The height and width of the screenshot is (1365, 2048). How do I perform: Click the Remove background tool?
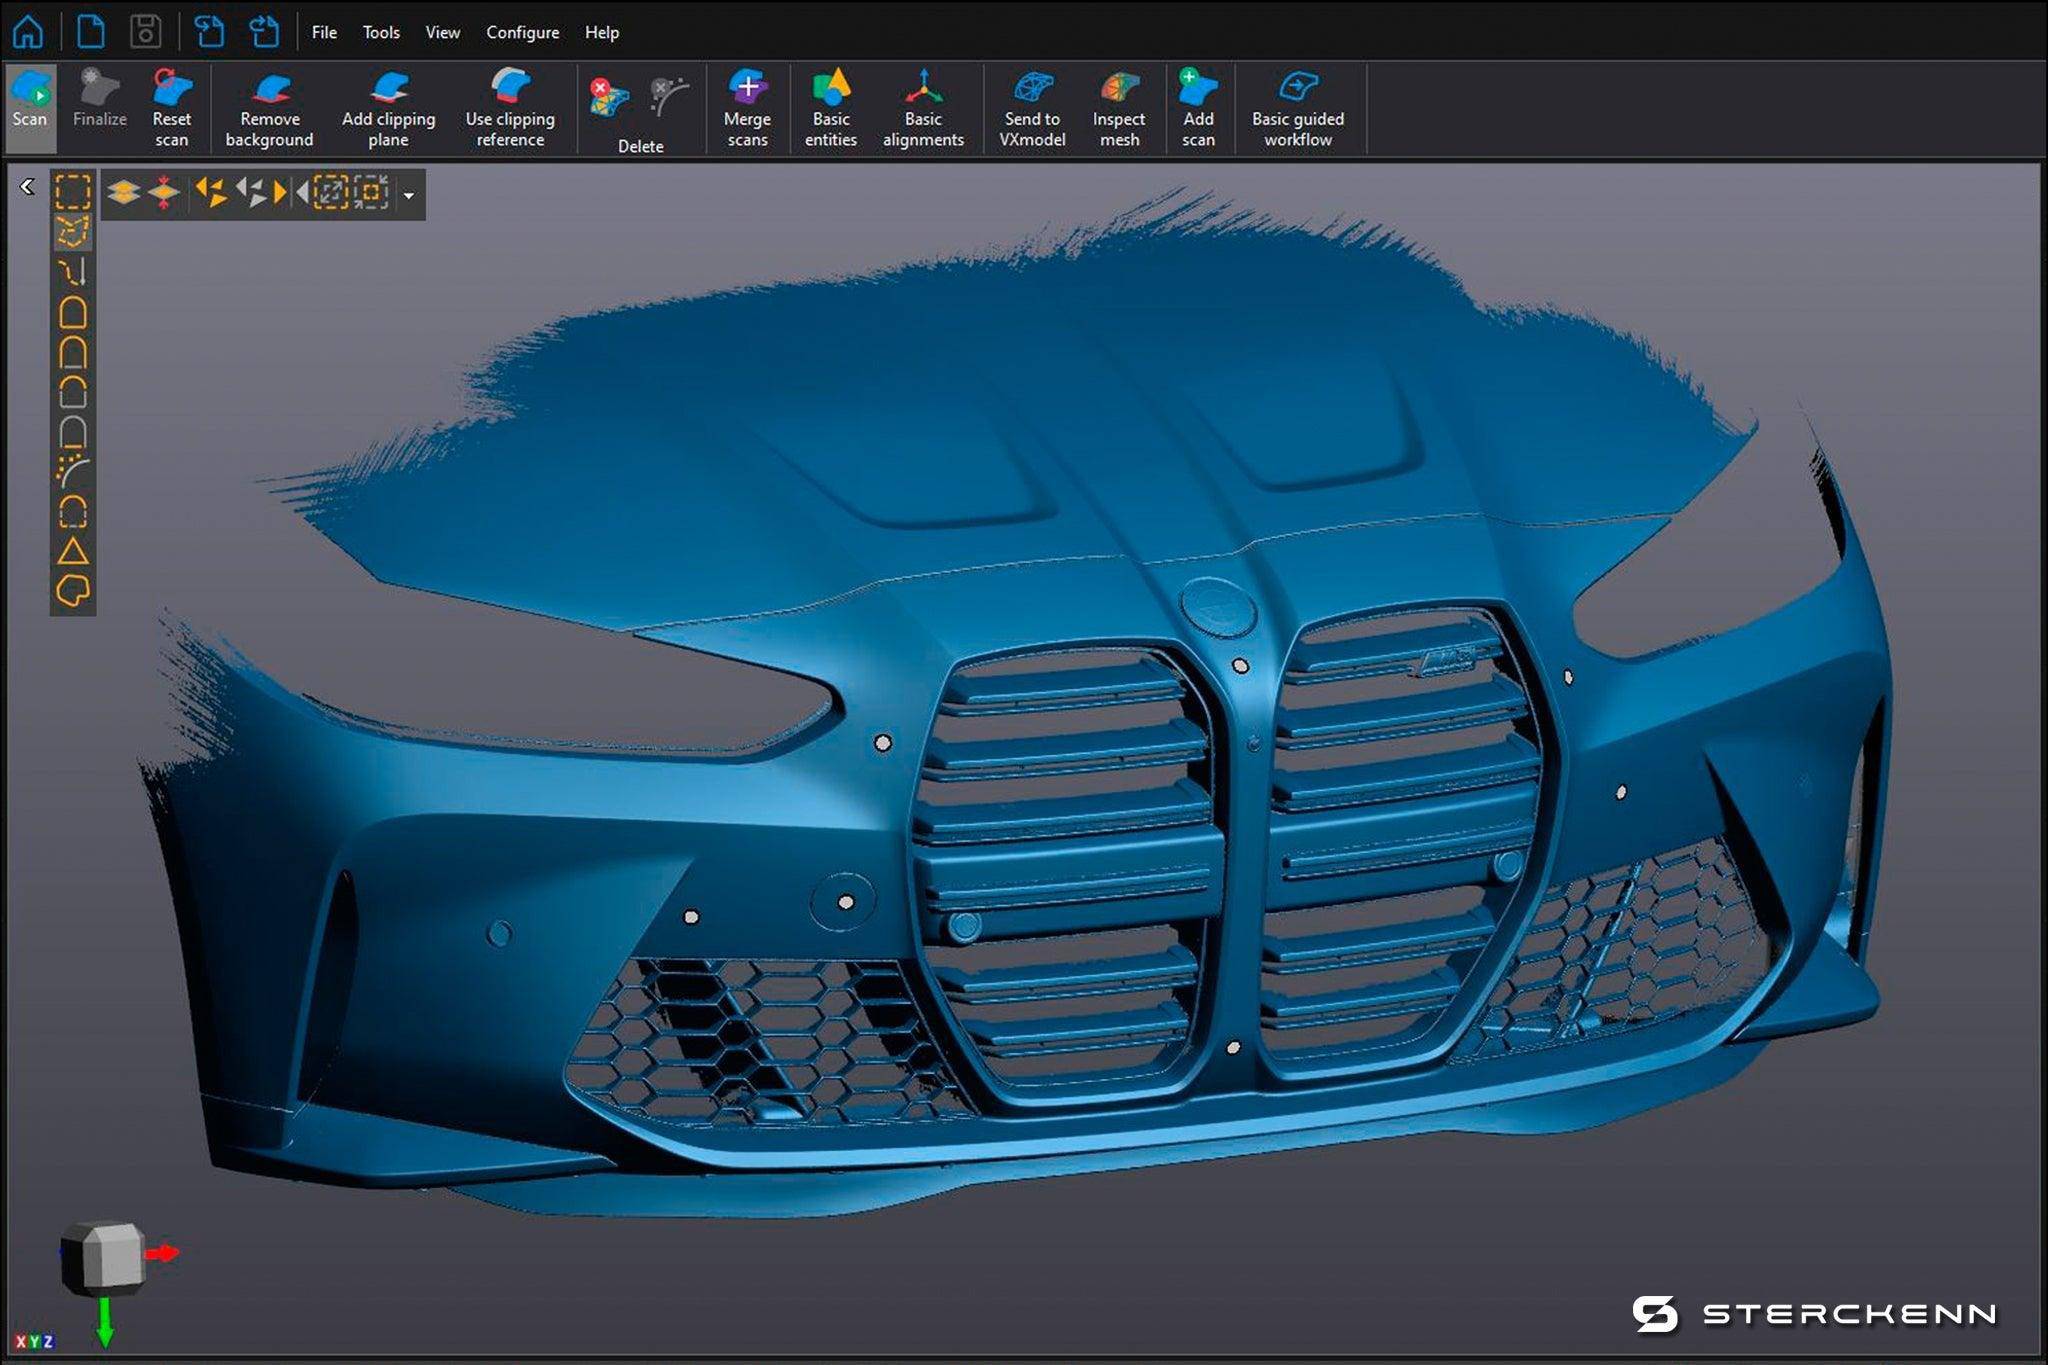pos(269,107)
